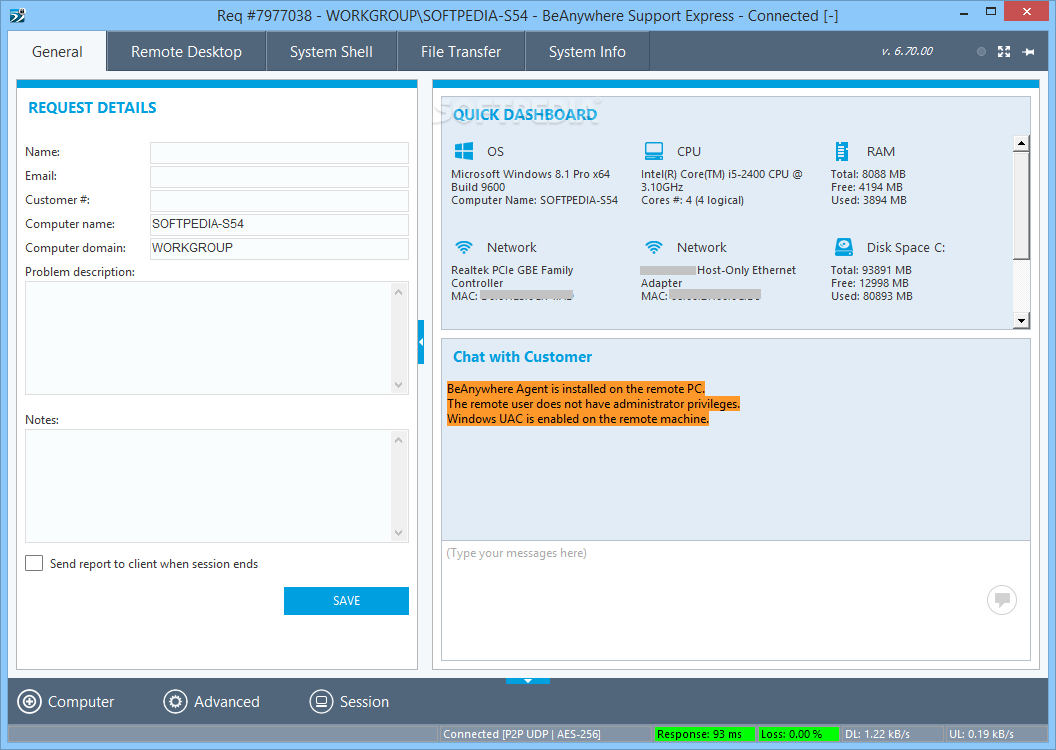Image resolution: width=1056 pixels, height=750 pixels.
Task: Click the Quick Dashboard scroll up arrow
Action: 1021,143
